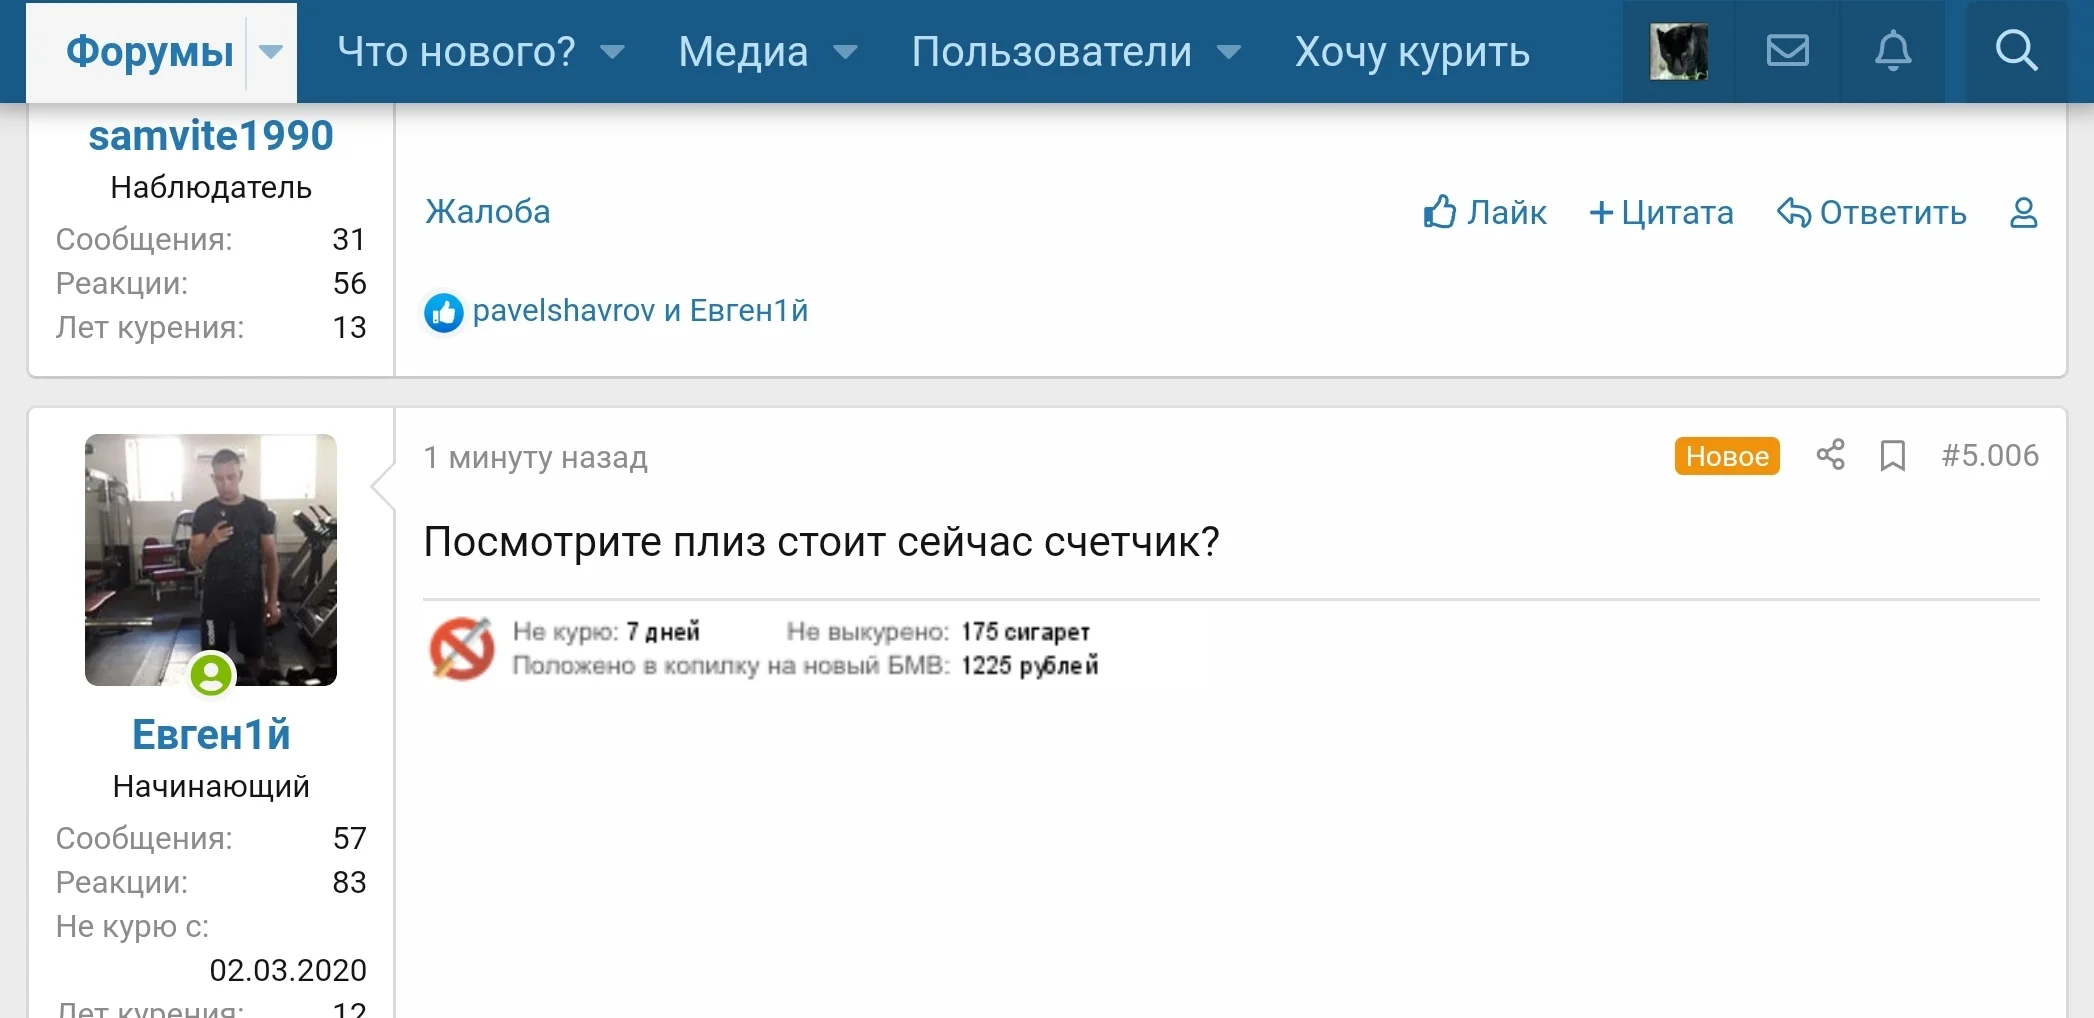
Task: Open the alerts bell icon
Action: [1893, 51]
